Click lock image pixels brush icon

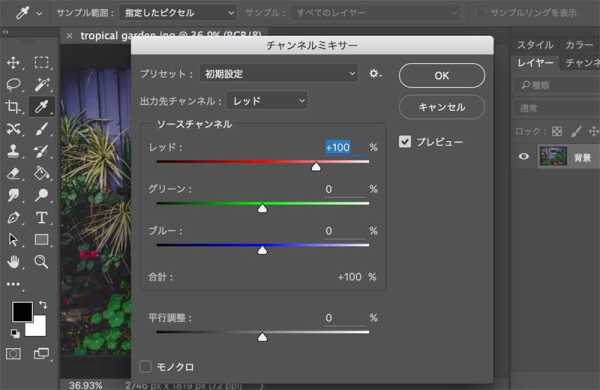pos(576,131)
